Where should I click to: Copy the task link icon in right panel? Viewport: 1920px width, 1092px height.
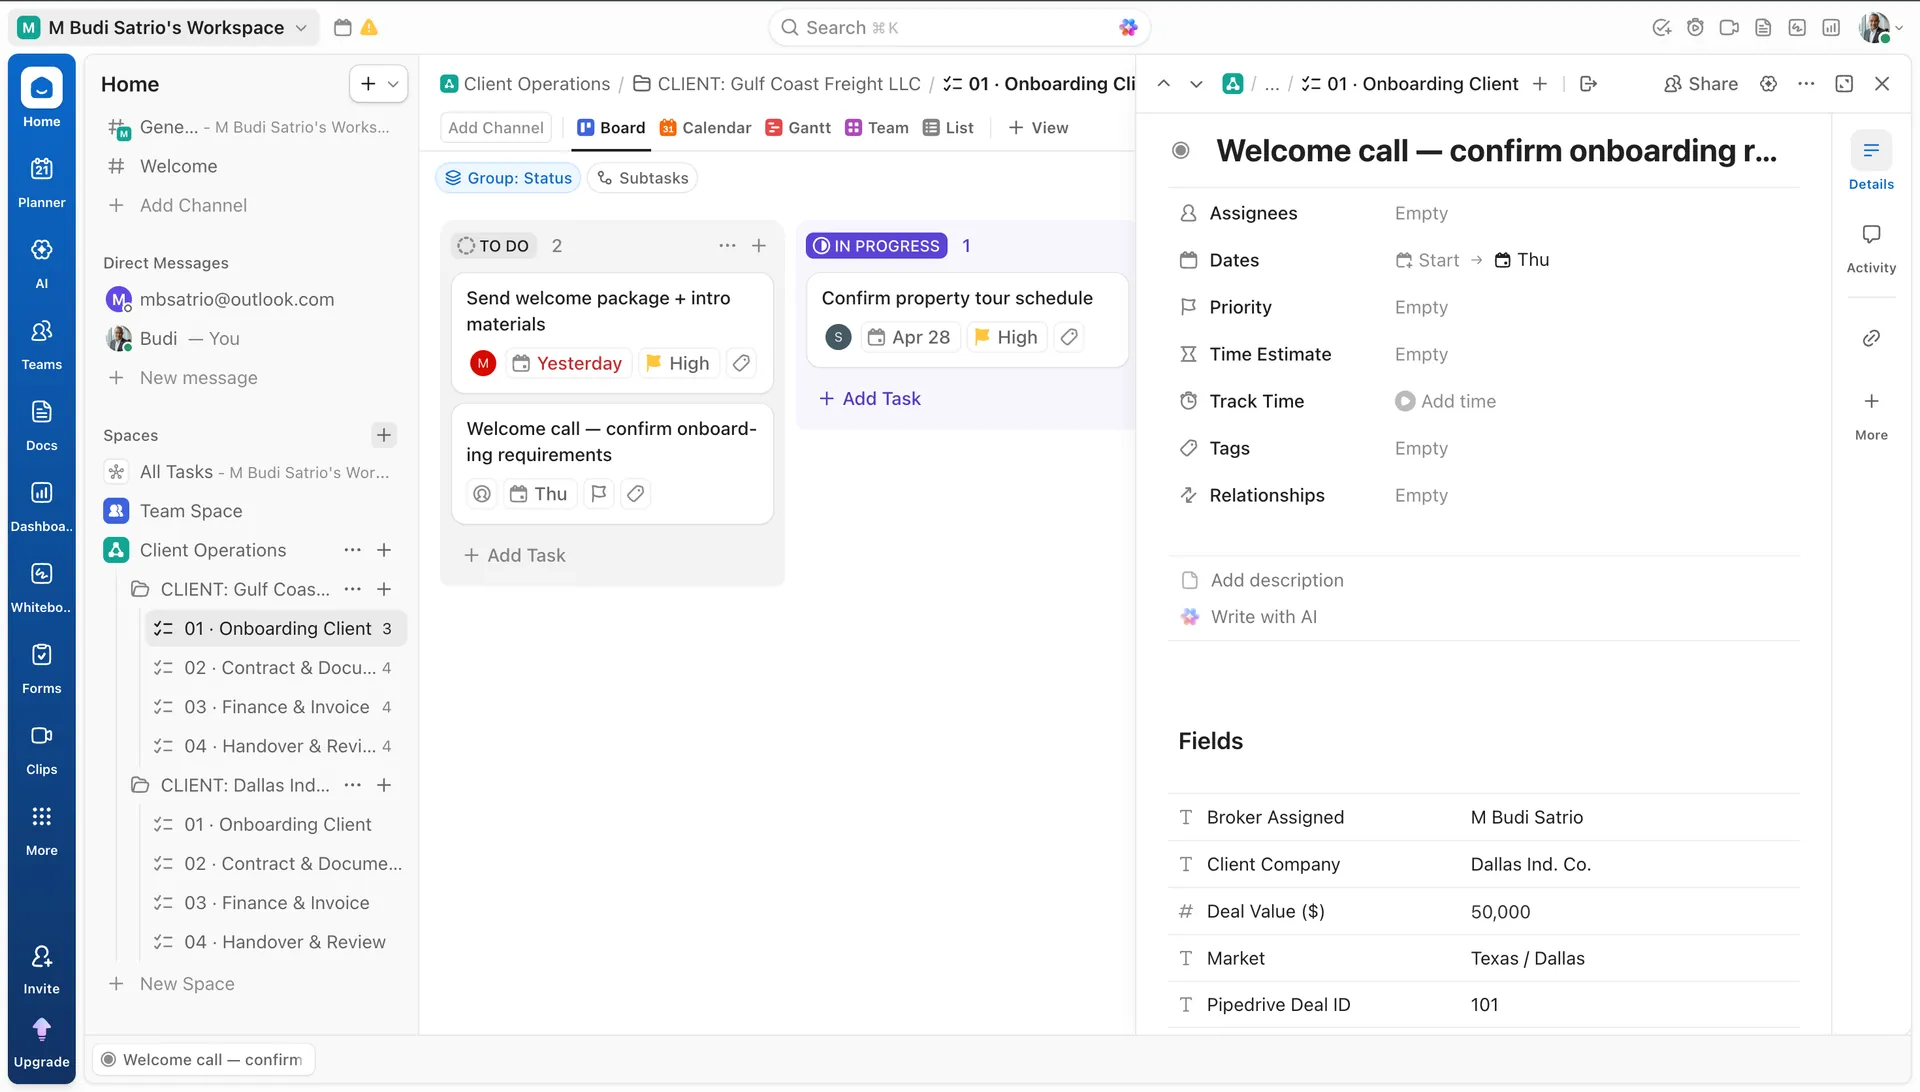coord(1871,338)
